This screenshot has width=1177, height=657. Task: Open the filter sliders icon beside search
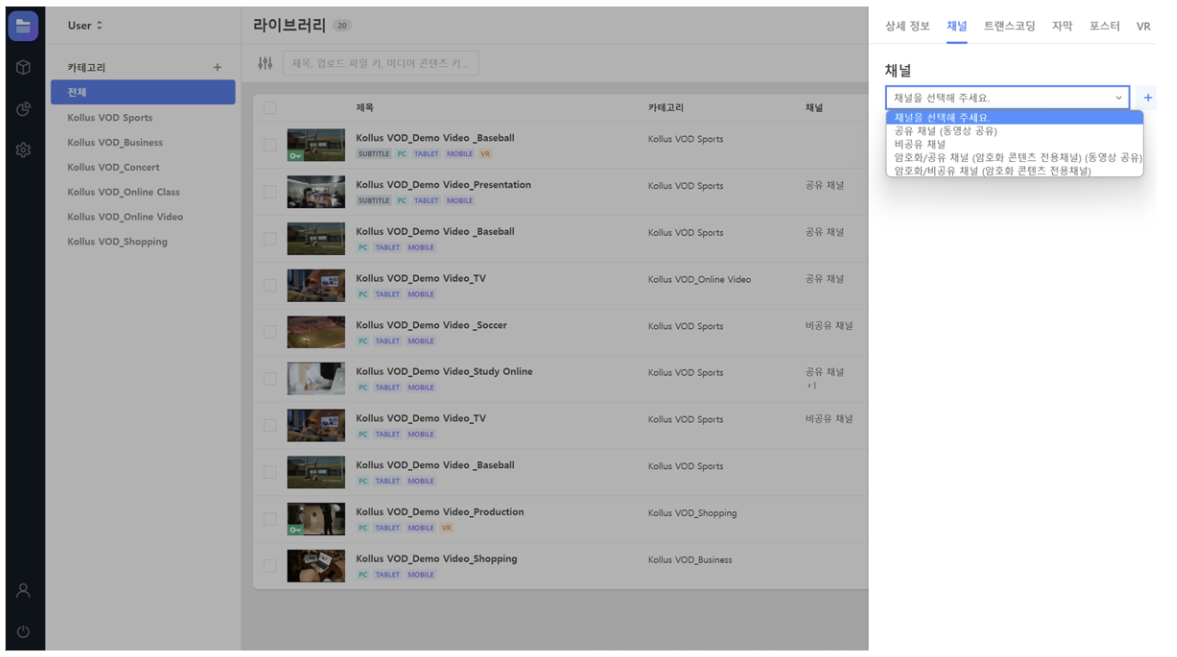[x=265, y=64]
